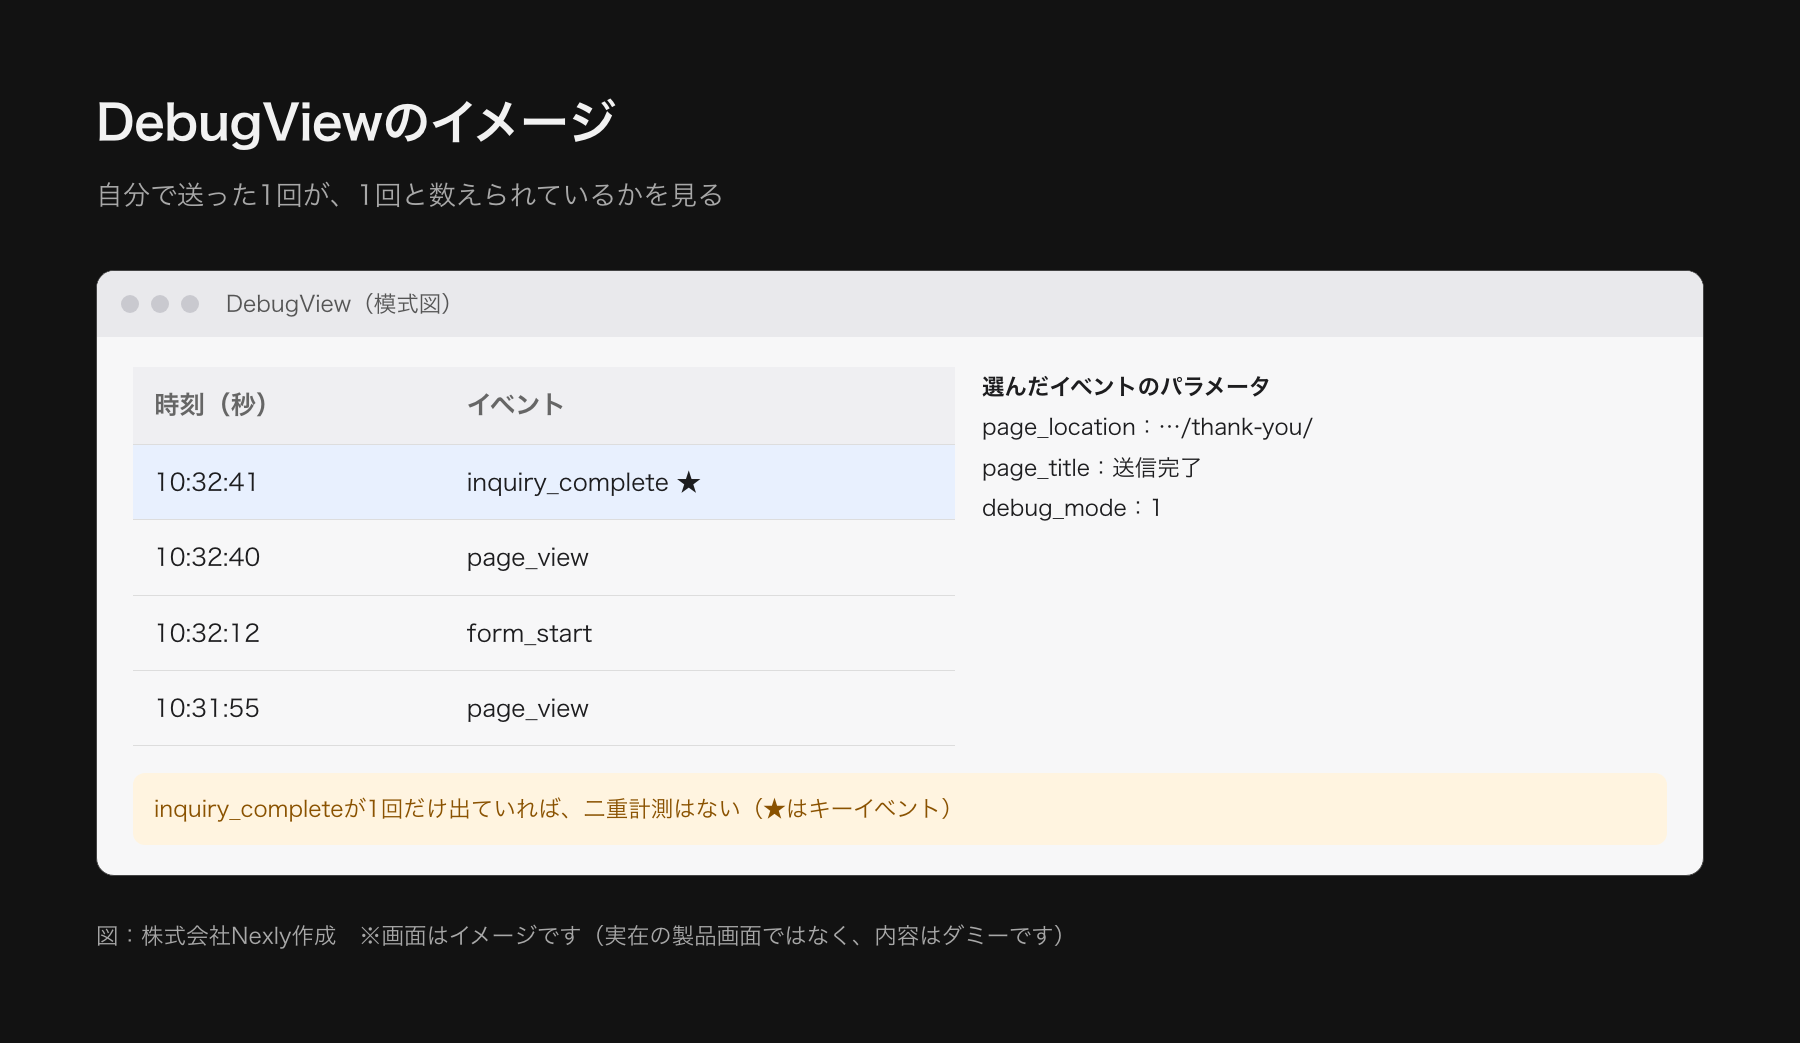Click the debug_mode parameter value
Image resolution: width=1800 pixels, height=1043 pixels.
pos(1156,508)
